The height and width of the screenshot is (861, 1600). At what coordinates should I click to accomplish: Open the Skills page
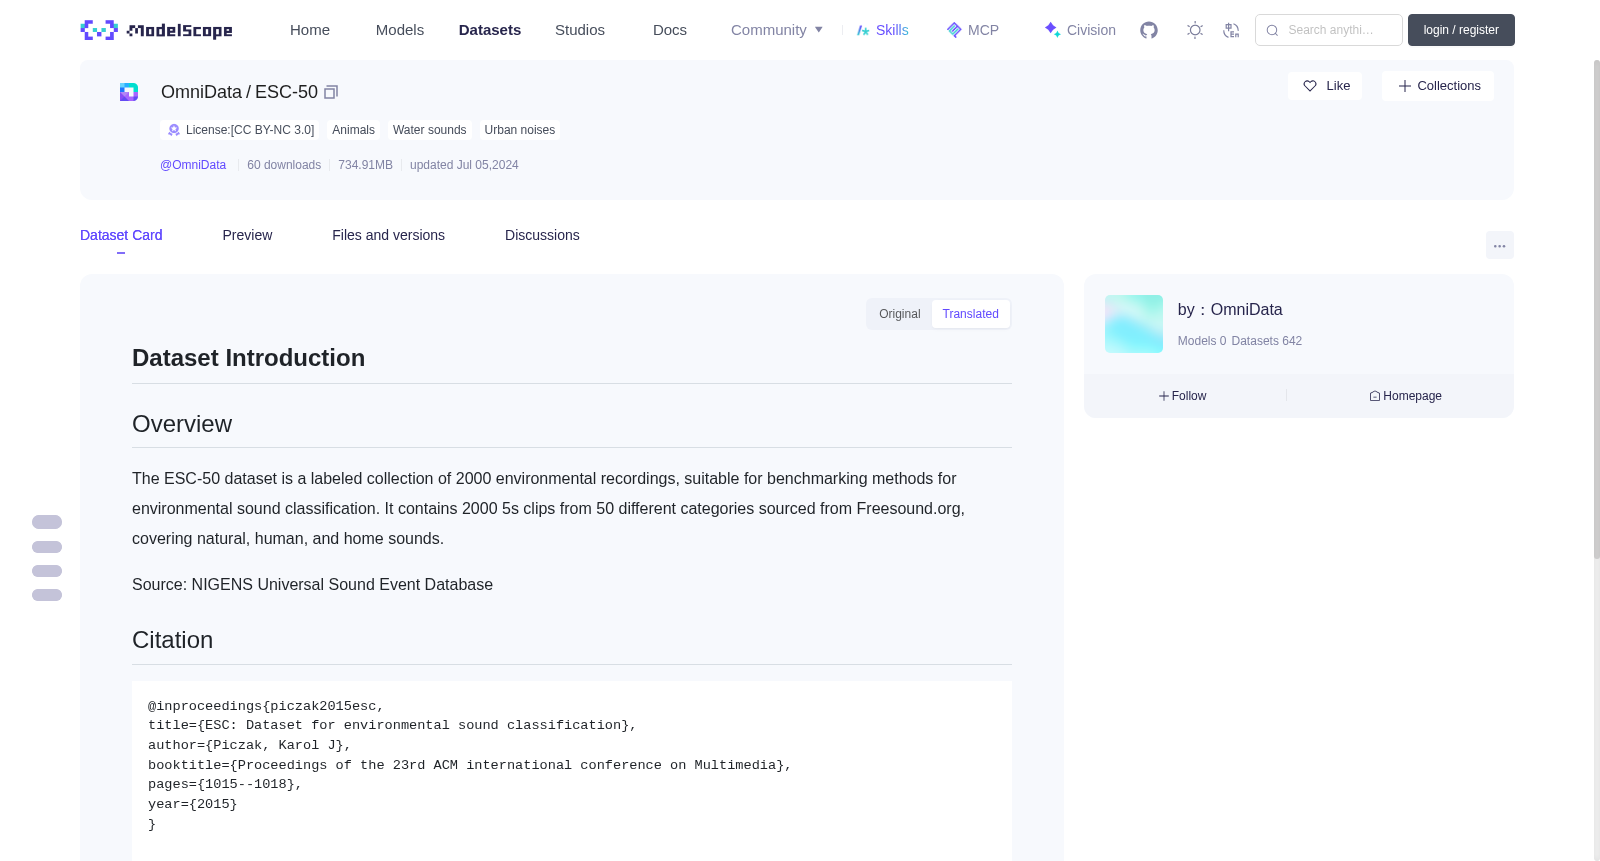coord(882,30)
